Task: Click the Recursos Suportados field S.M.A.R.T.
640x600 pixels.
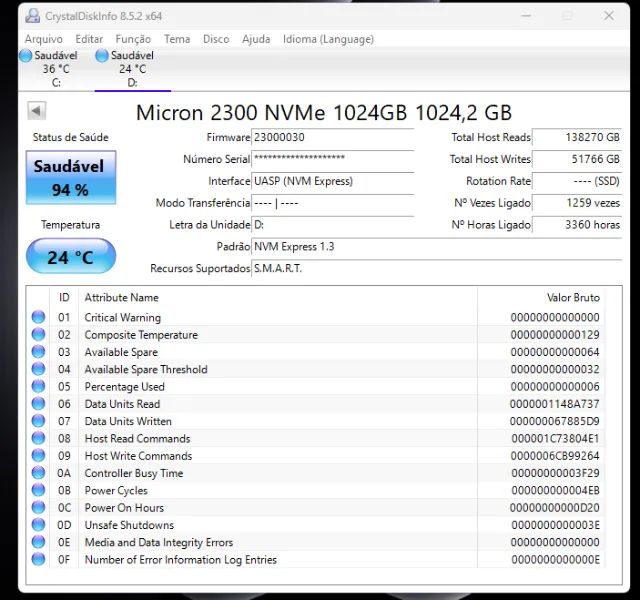Action: (x=436, y=269)
